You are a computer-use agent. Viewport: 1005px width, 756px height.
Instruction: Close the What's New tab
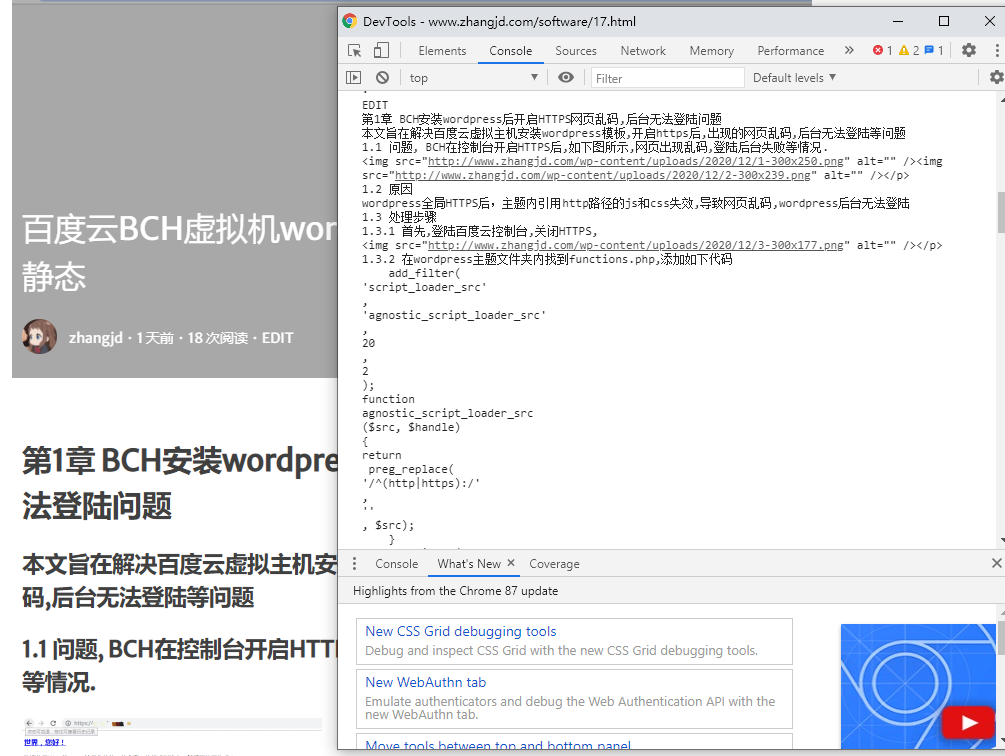(x=511, y=563)
